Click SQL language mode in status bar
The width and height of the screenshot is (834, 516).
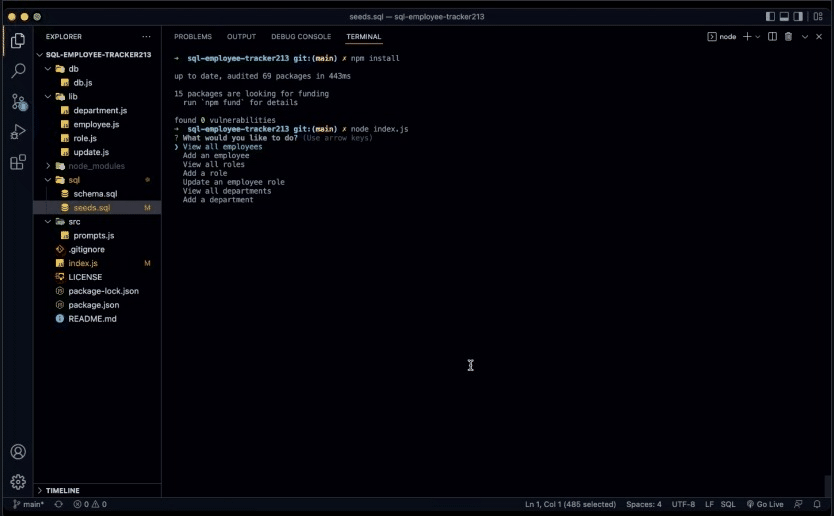point(728,504)
